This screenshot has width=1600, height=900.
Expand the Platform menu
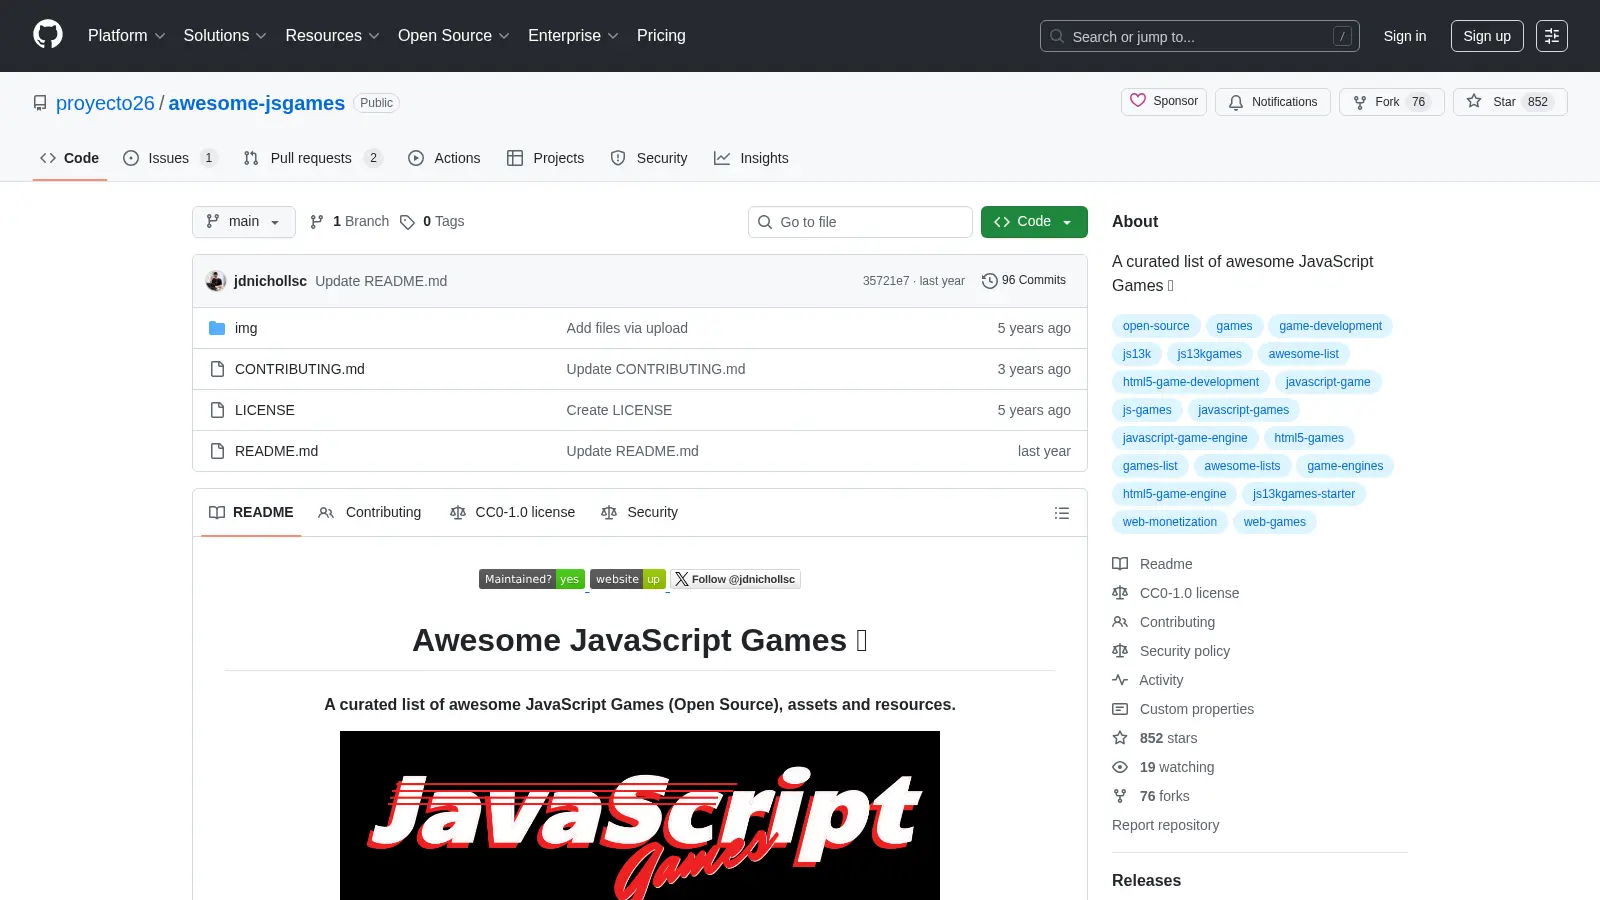pos(127,36)
